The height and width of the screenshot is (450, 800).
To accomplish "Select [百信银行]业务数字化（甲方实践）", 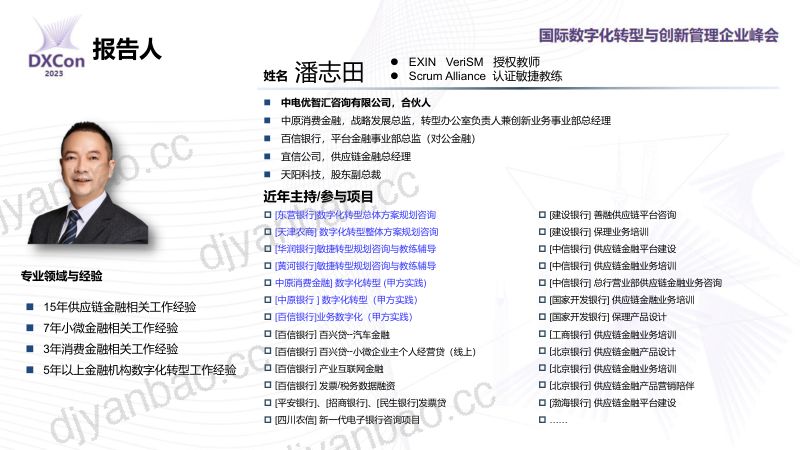I will click(343, 317).
